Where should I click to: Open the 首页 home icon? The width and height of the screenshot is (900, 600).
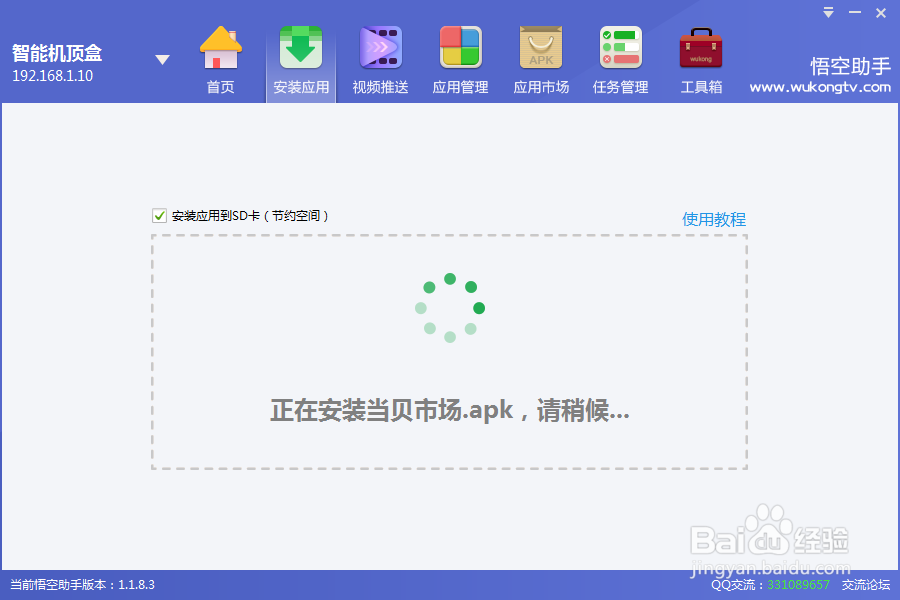pos(221,60)
